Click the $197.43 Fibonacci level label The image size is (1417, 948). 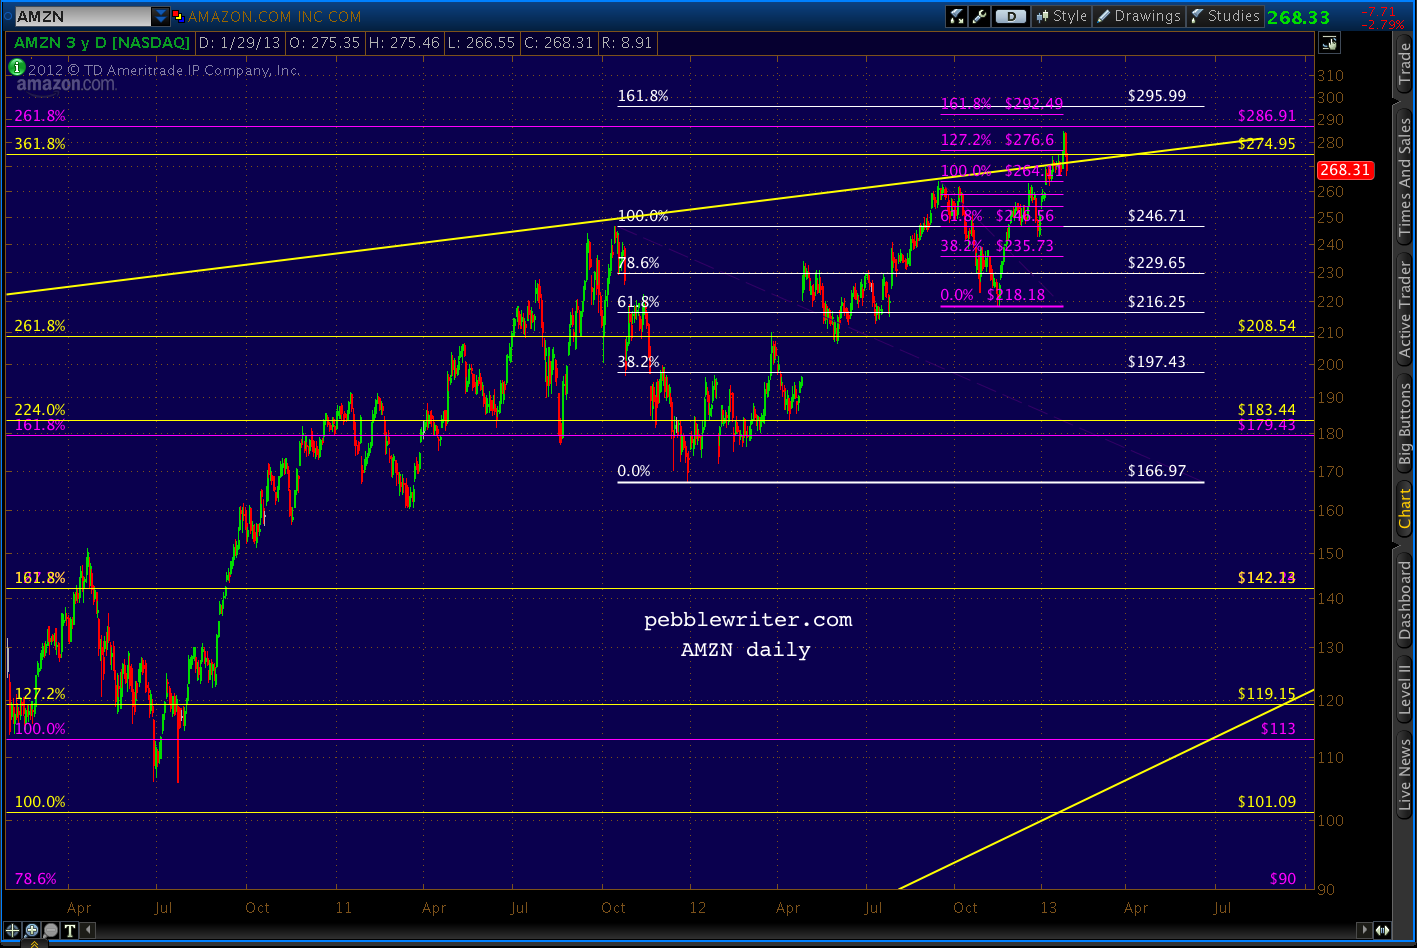(1157, 361)
